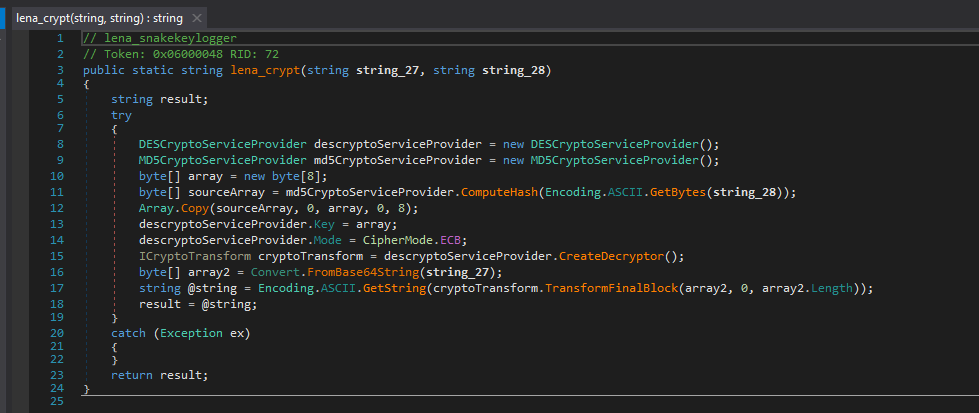The width and height of the screenshot is (979, 413).
Task: Click the Array.Copy Copy method
Action: tap(197, 207)
